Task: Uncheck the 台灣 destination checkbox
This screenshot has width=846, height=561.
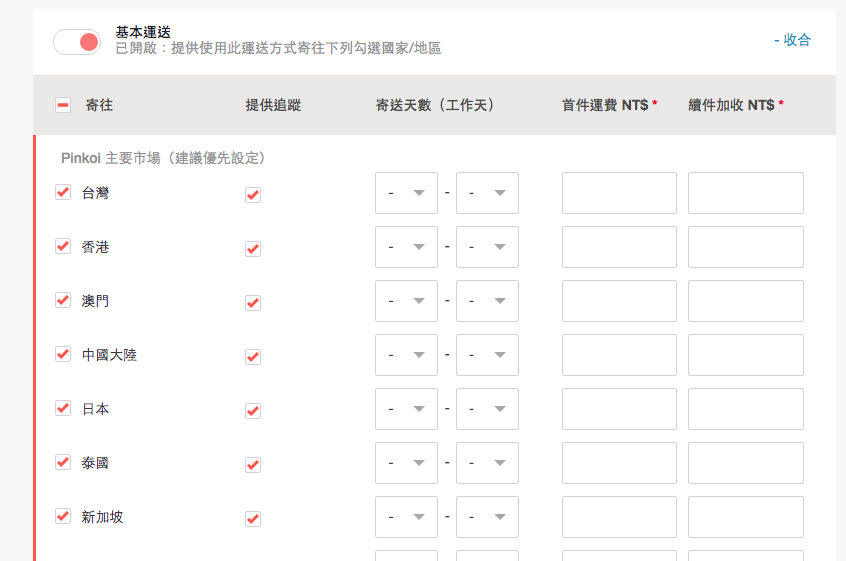Action: (63, 192)
